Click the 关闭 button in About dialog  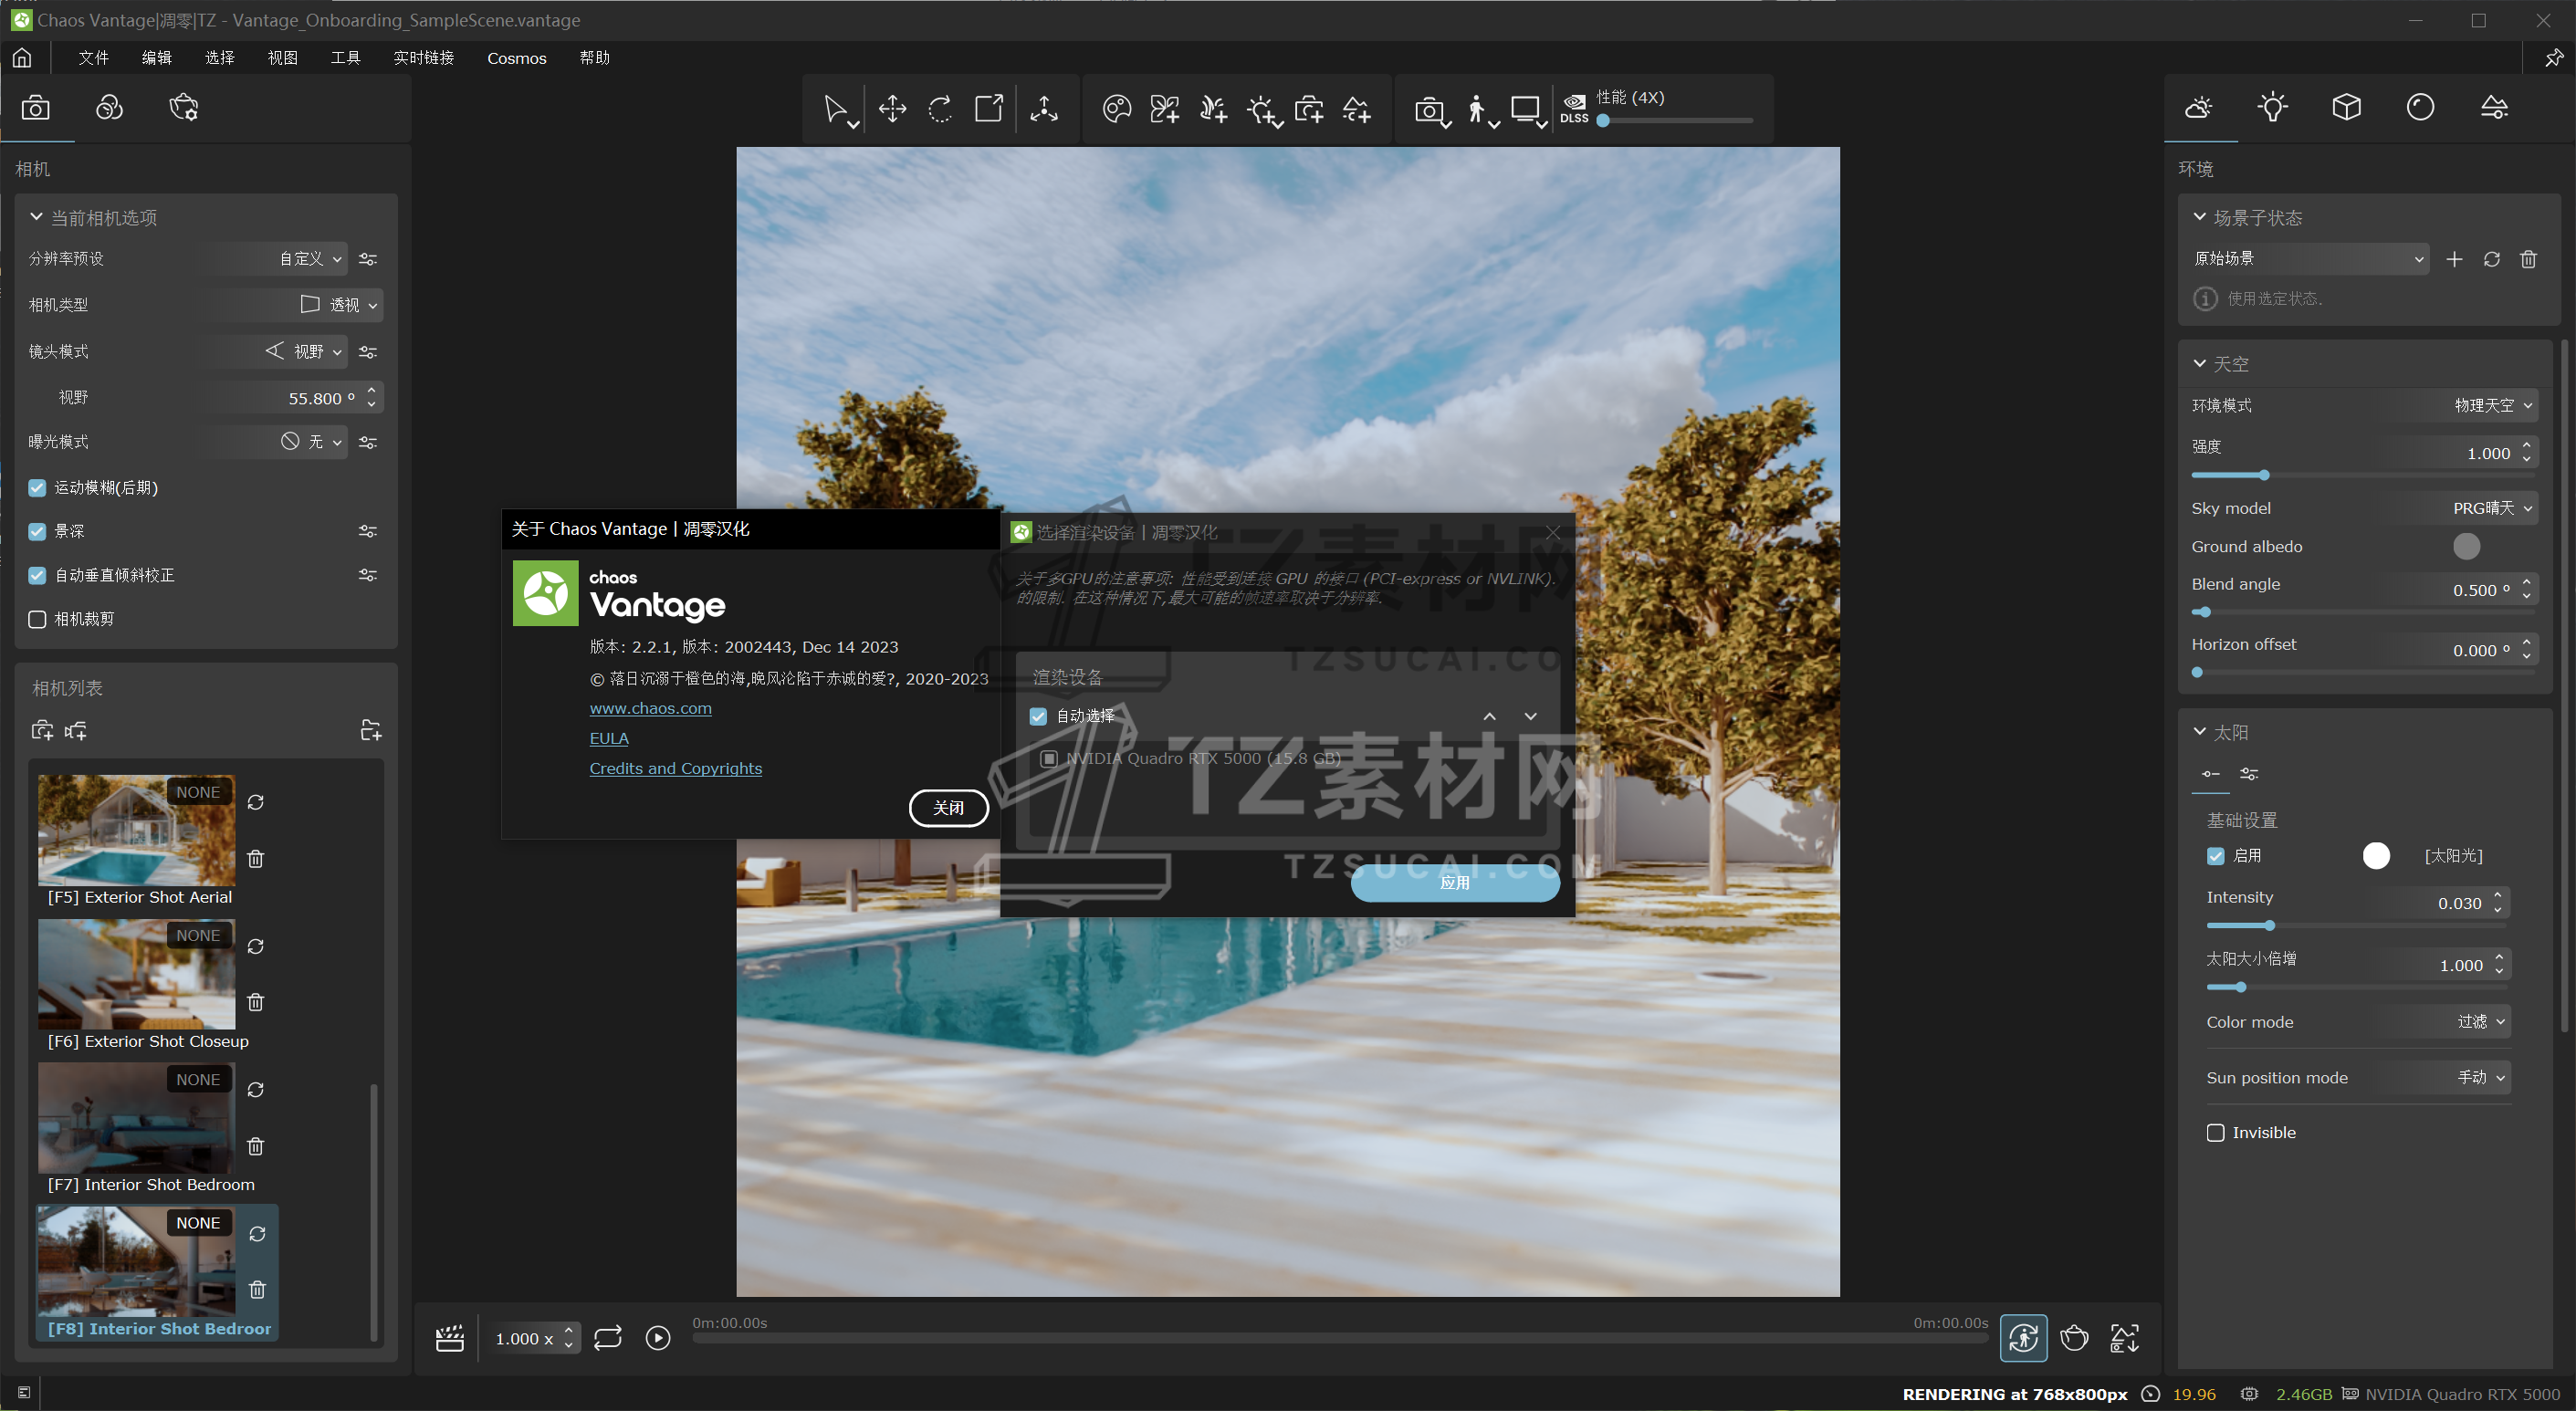point(948,808)
